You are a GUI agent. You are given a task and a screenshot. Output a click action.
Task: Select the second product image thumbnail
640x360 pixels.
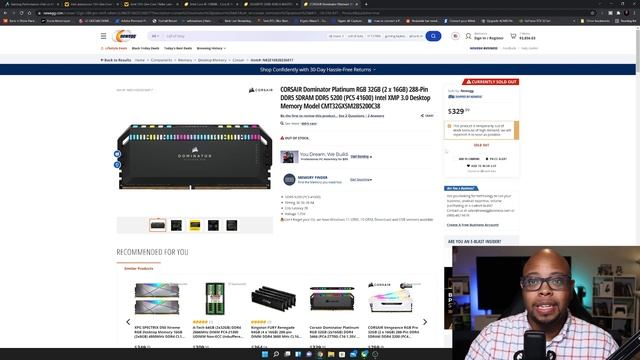pyautogui.click(x=176, y=225)
